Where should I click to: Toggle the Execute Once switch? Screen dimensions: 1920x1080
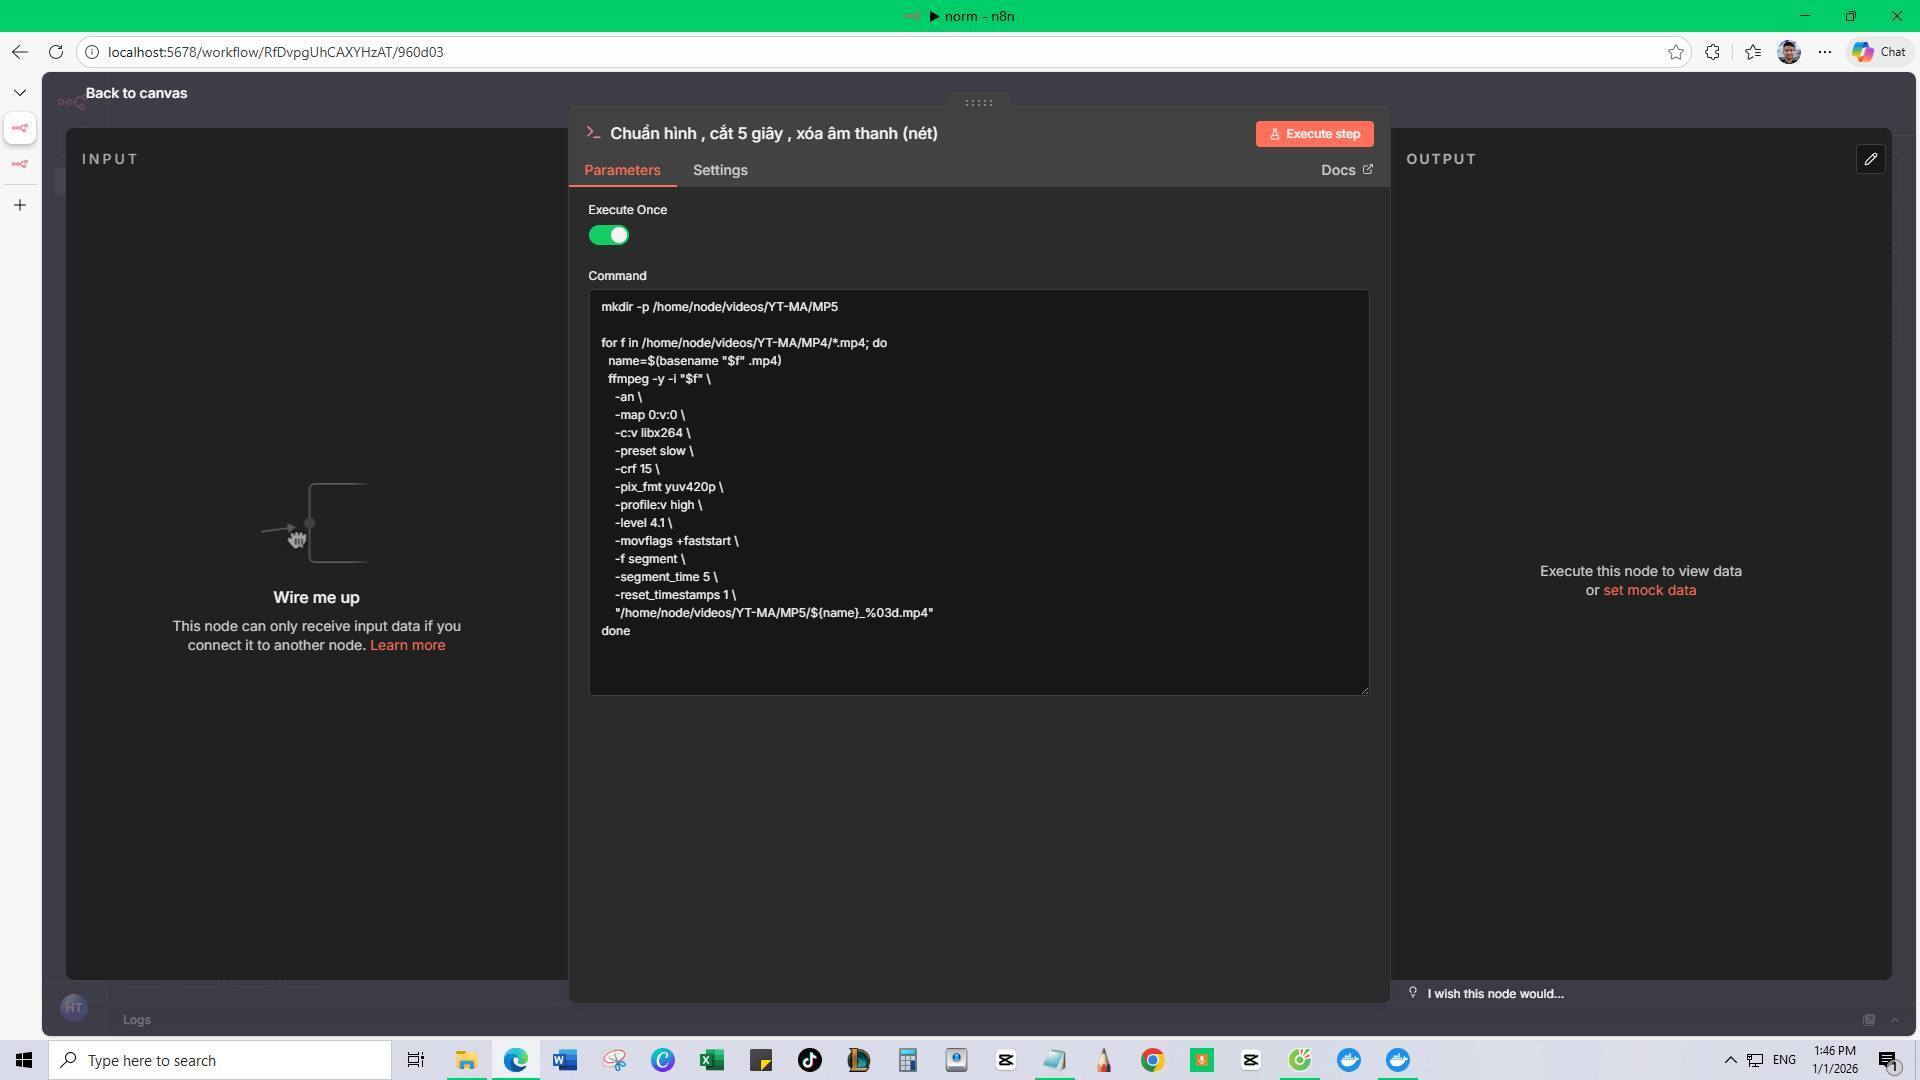click(608, 235)
